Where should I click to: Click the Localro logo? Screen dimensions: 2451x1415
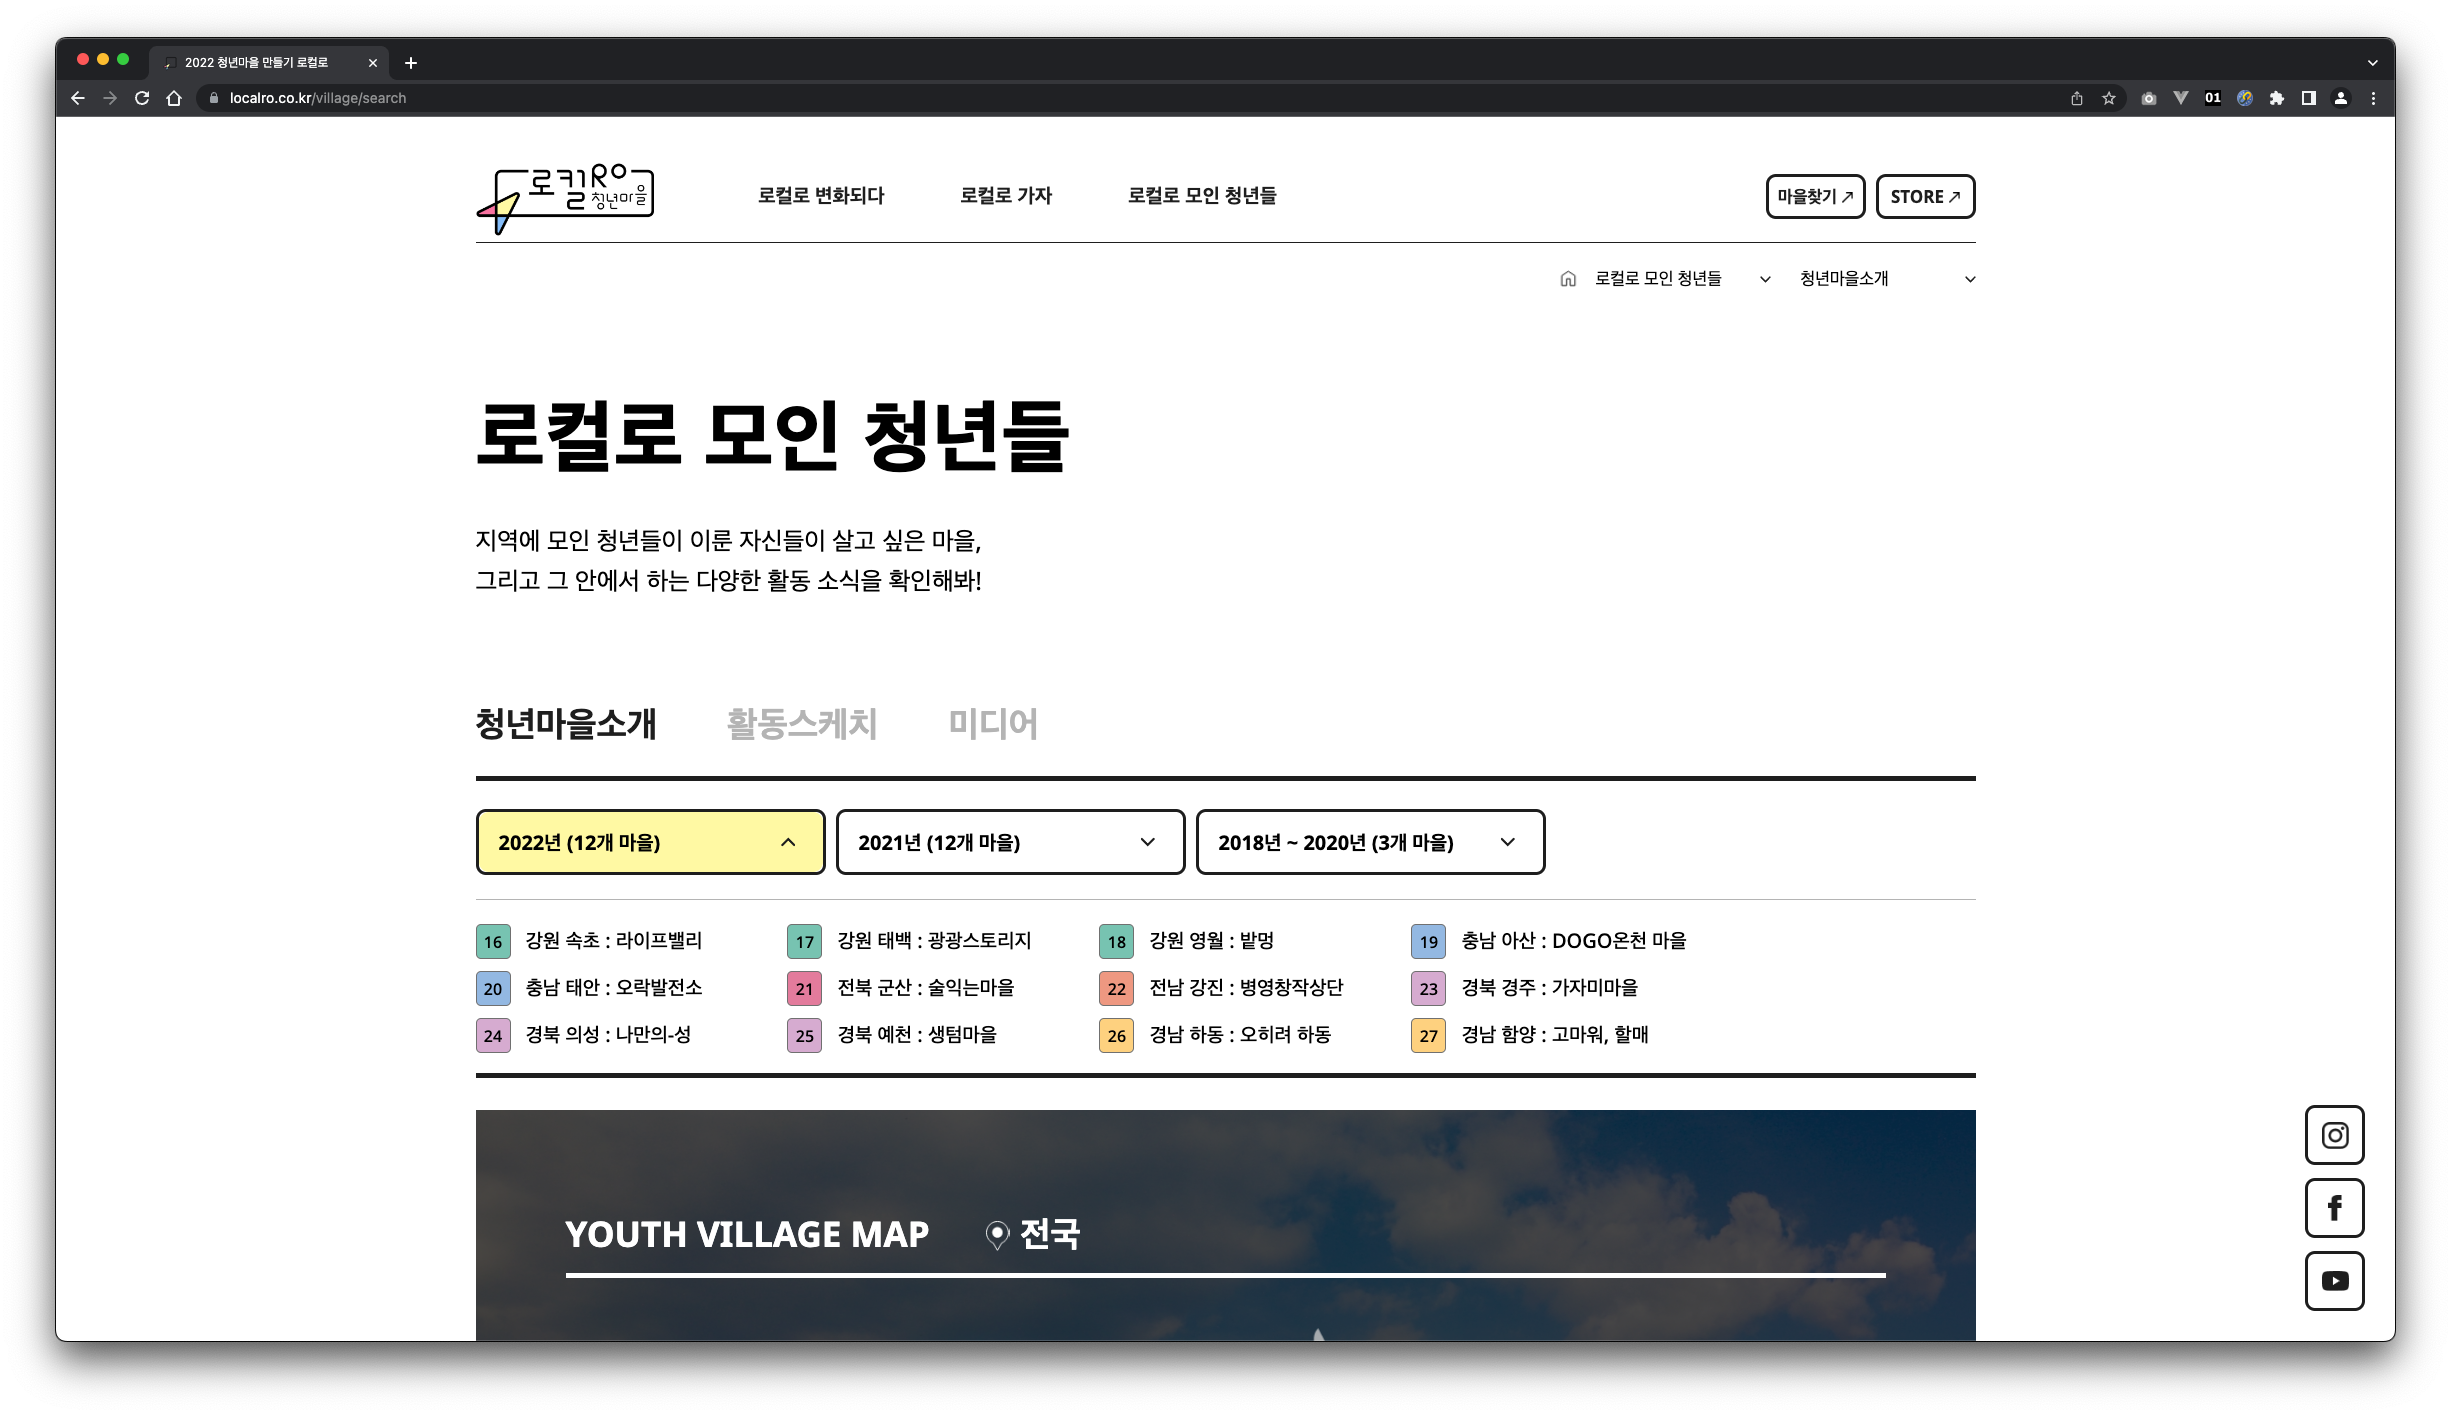(565, 198)
